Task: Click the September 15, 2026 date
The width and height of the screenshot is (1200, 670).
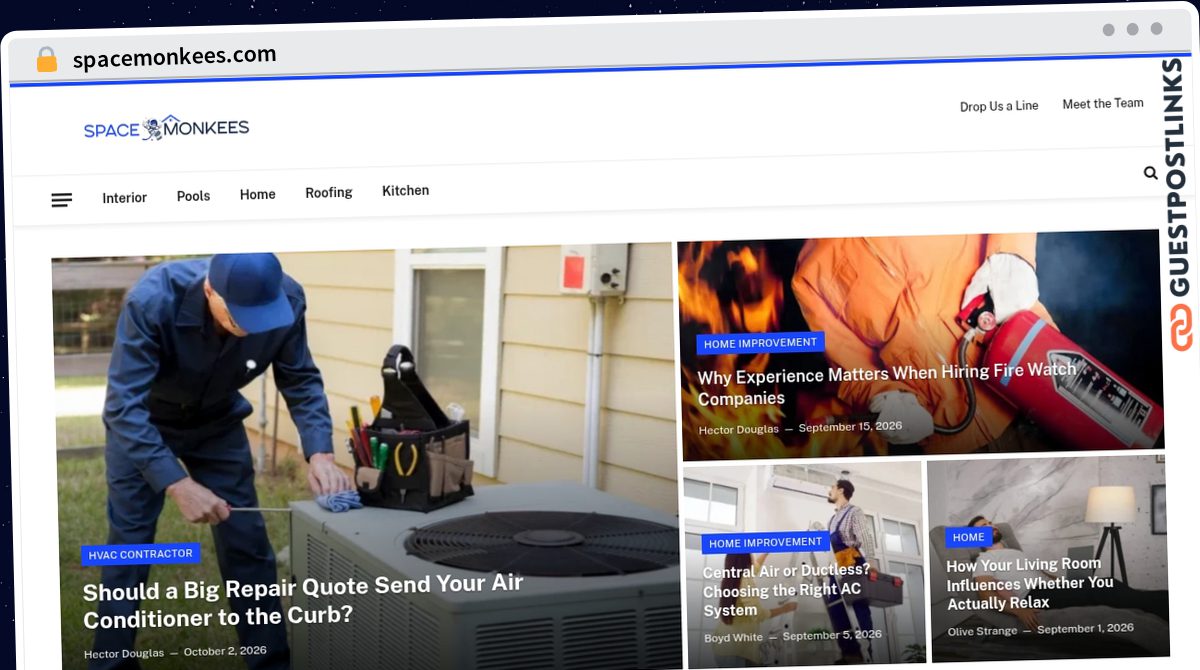Action: click(850, 426)
